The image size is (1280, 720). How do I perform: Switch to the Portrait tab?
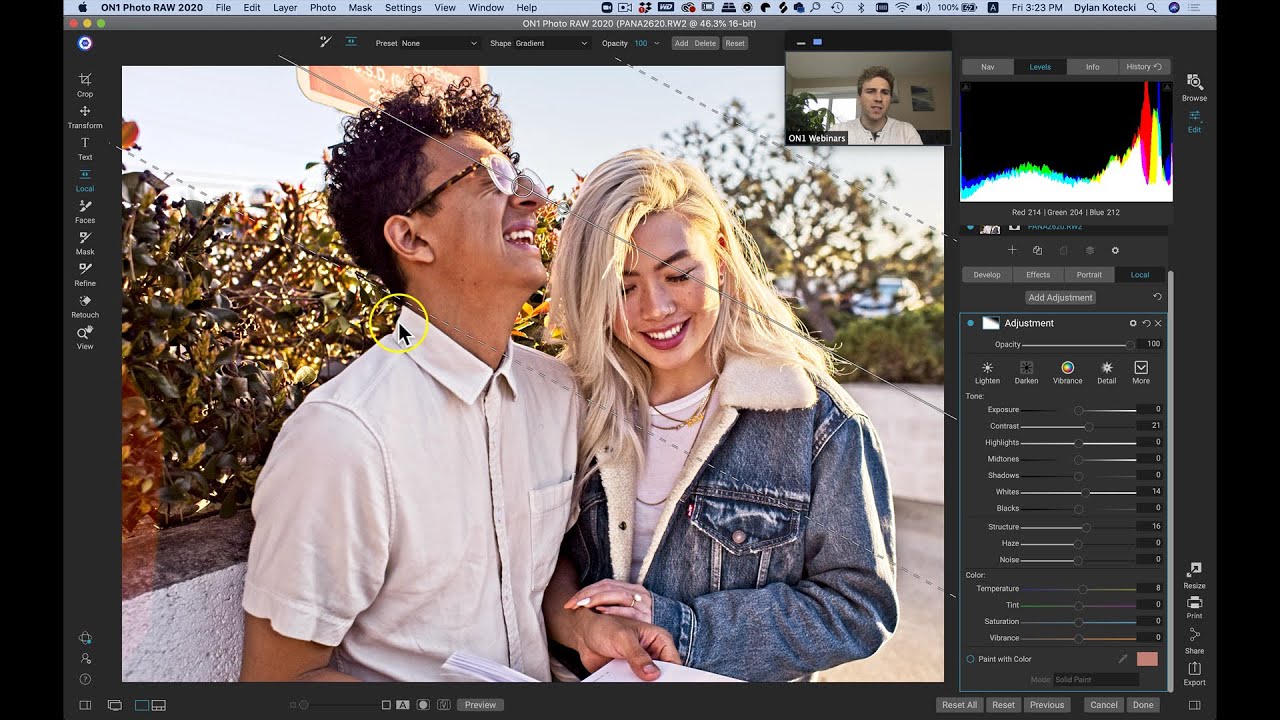[x=1089, y=274]
